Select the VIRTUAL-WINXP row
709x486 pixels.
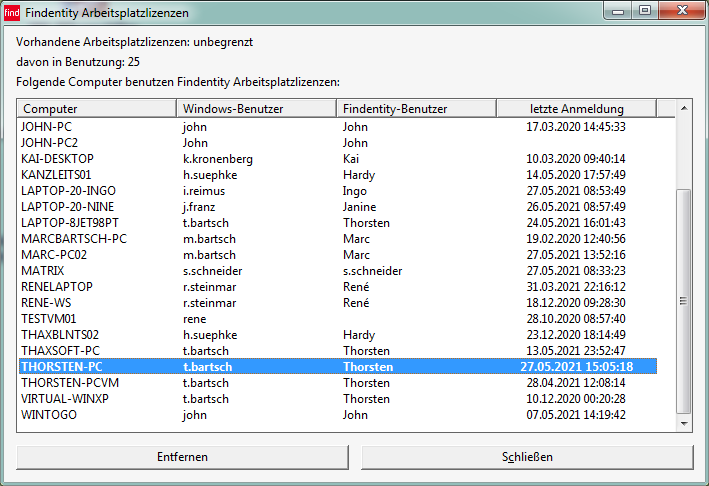(338, 399)
